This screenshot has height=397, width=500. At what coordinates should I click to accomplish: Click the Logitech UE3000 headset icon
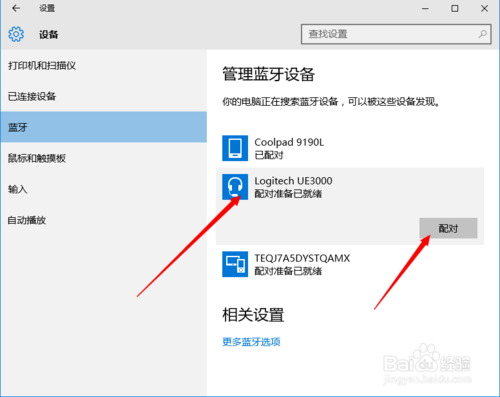click(235, 187)
